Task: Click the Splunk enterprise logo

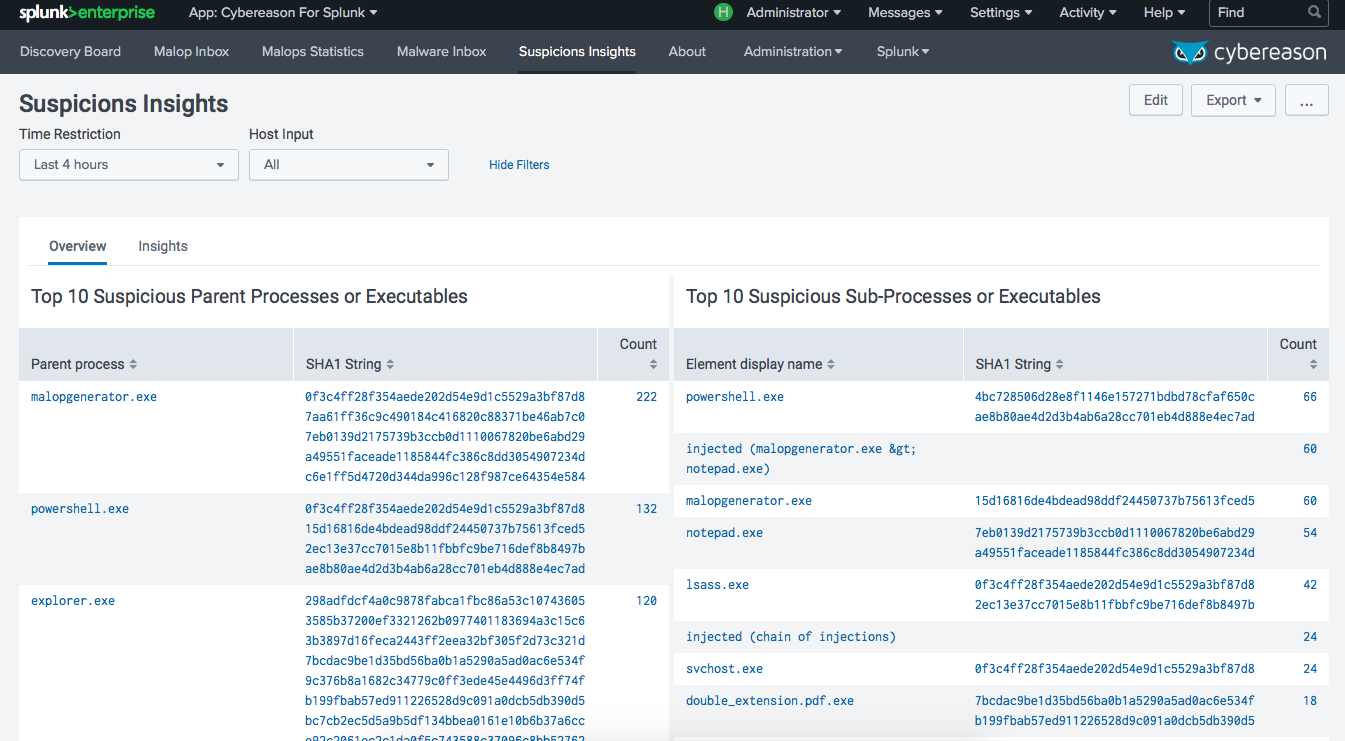Action: pyautogui.click(x=87, y=13)
